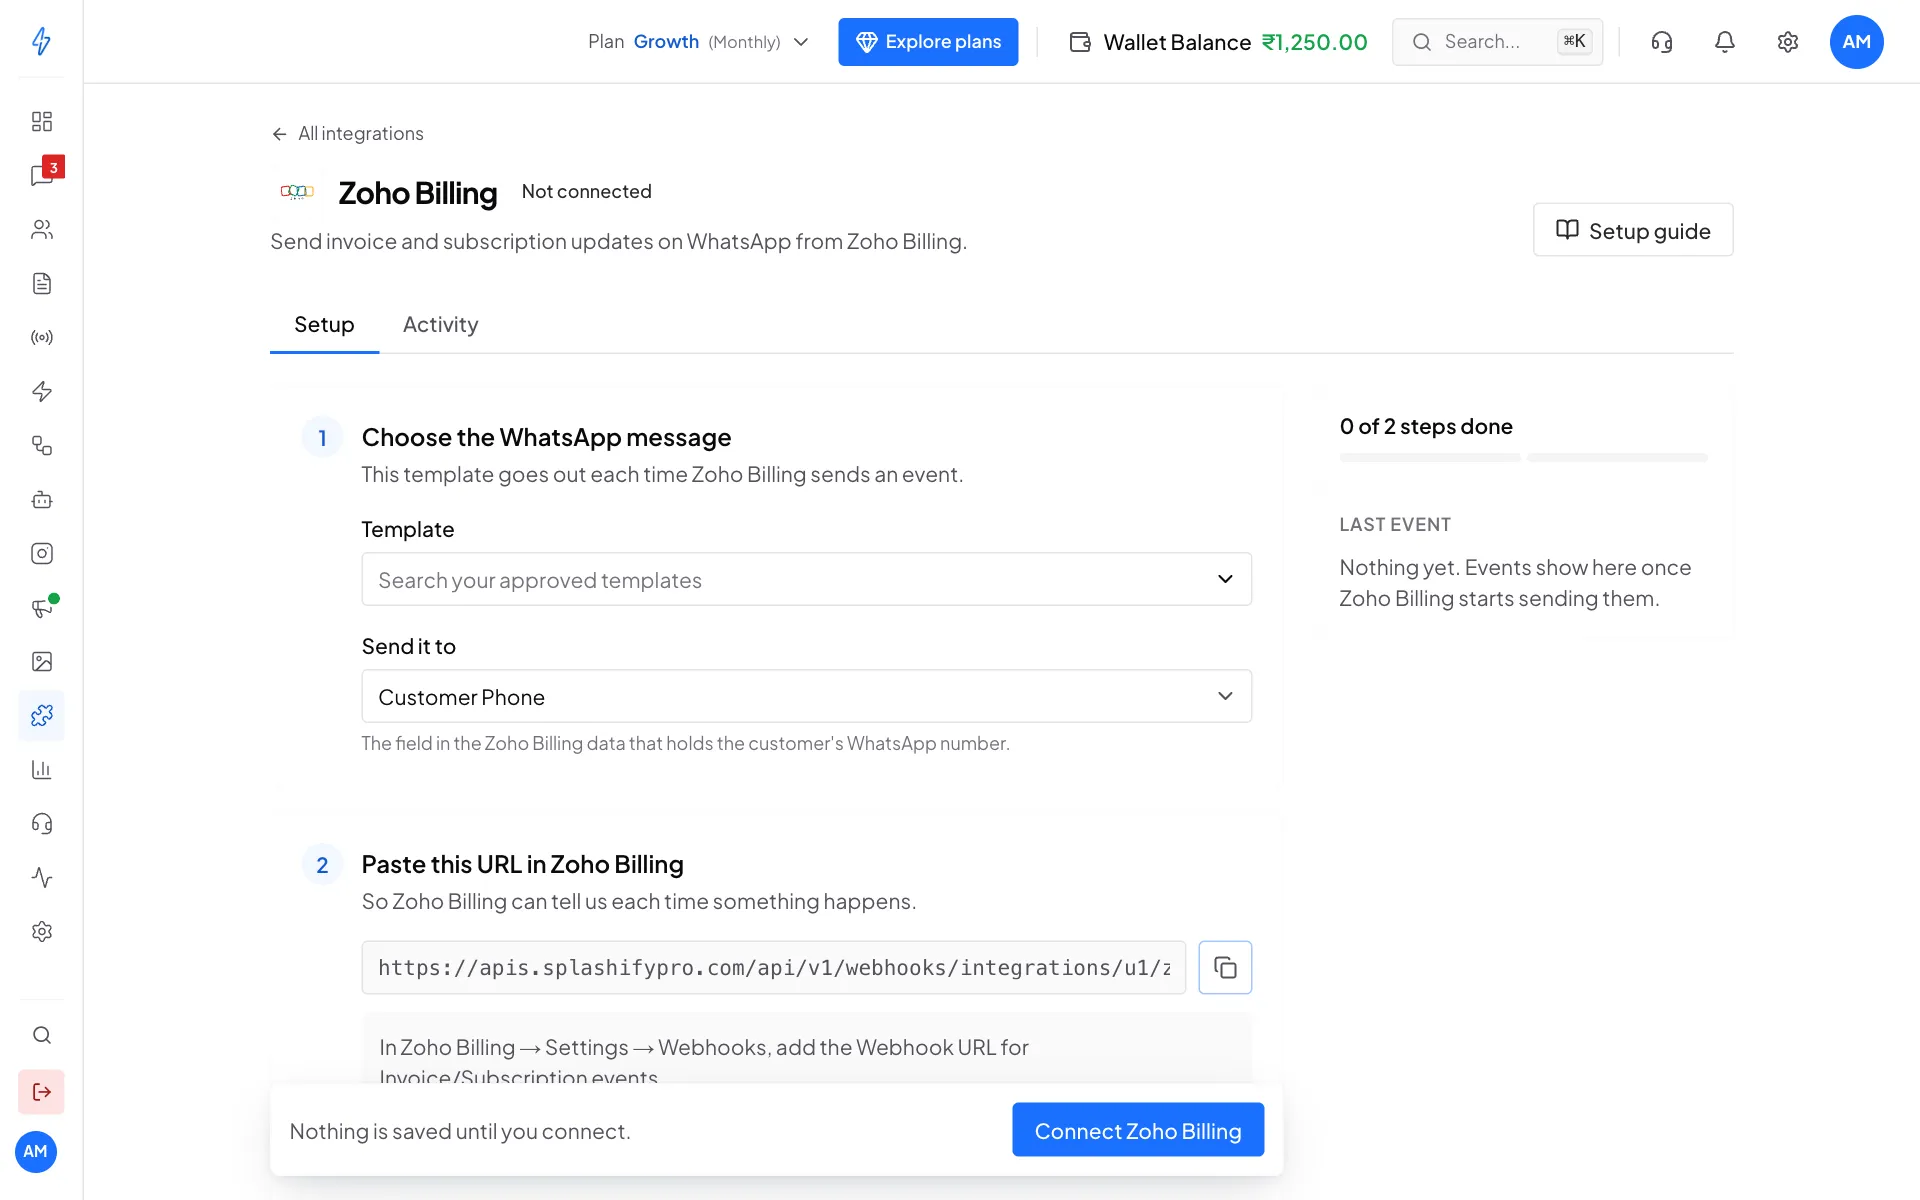The height and width of the screenshot is (1200, 1920).
Task: Open the Send it to dropdown
Action: tap(806, 696)
